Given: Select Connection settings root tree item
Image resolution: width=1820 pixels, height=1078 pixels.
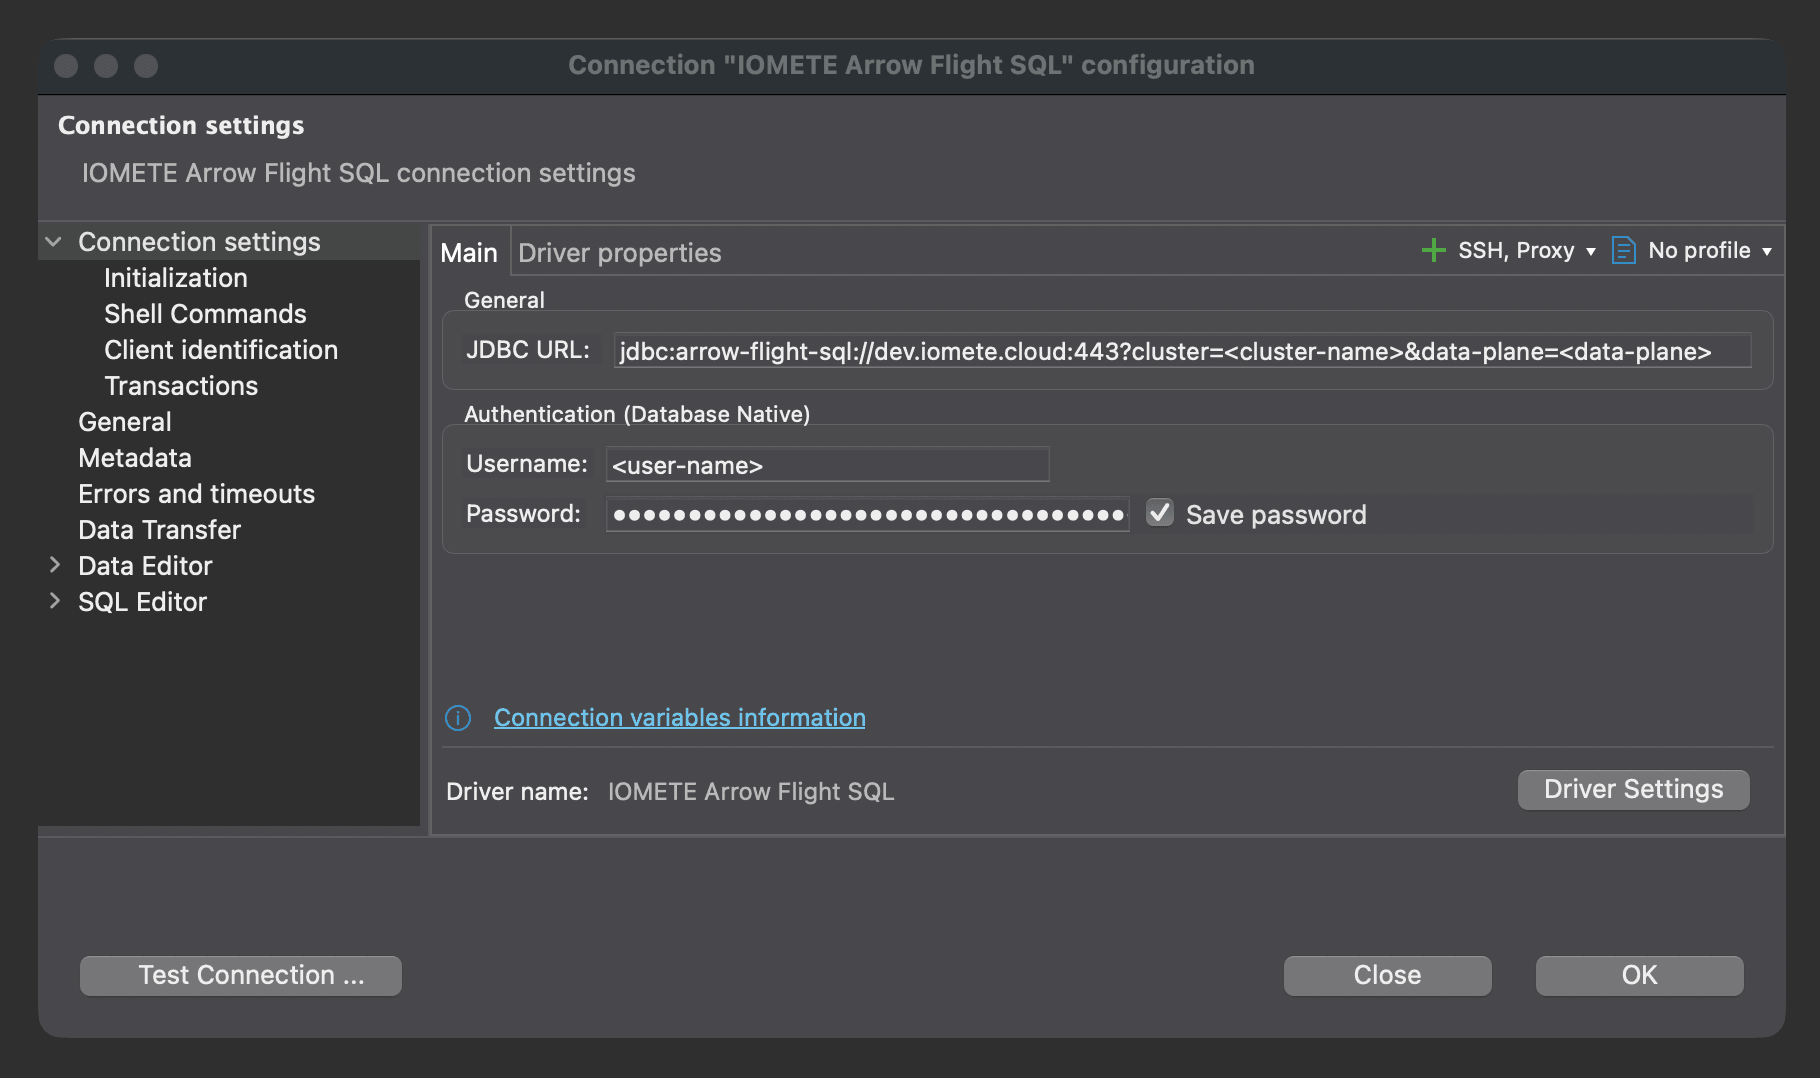Looking at the screenshot, I should [x=200, y=242].
